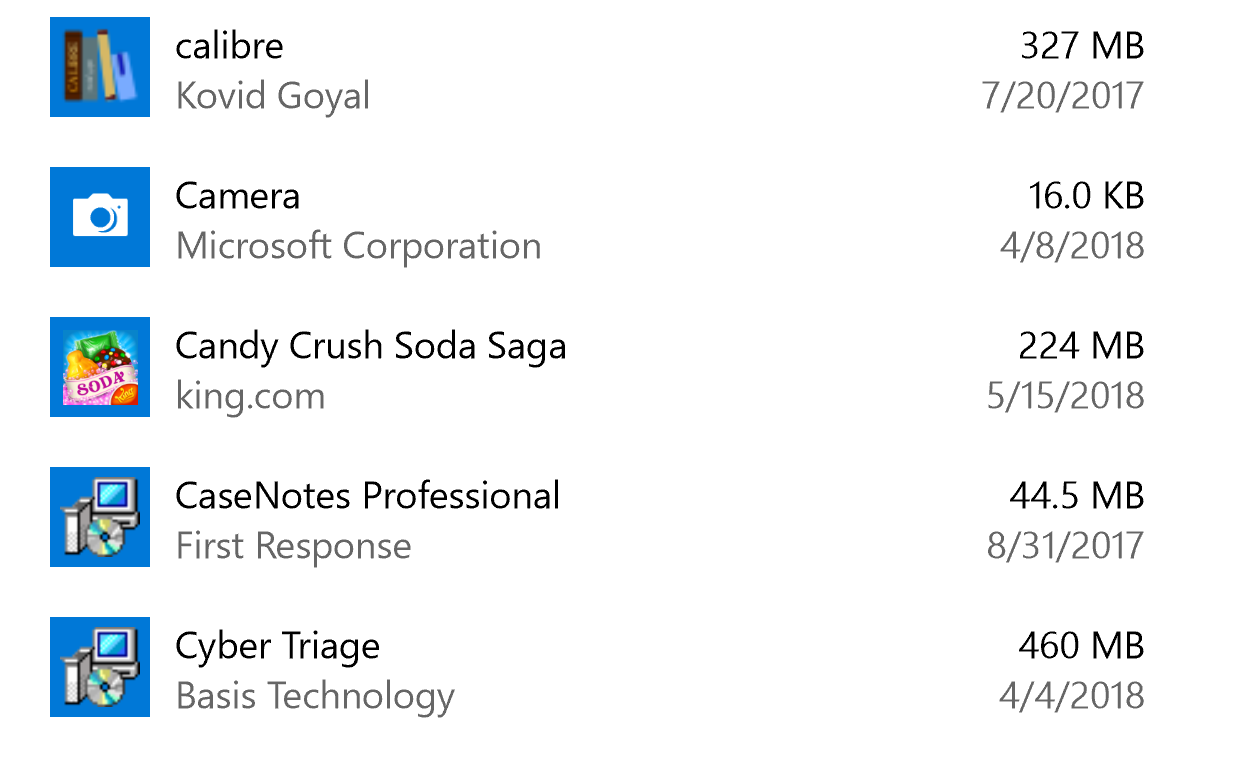Viewport: 1260px width, 758px height.
Task: Click Microsoft Corporation publisher under Camera
Action: click(x=358, y=247)
